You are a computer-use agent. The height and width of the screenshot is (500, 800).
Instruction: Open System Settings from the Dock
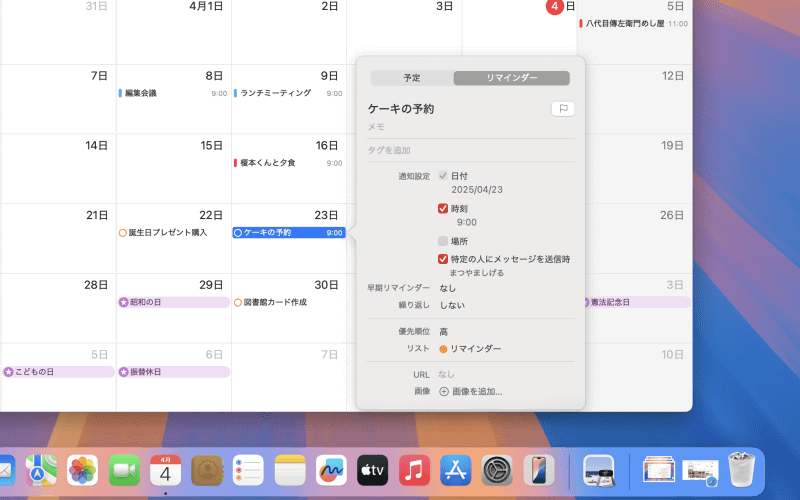pyautogui.click(x=497, y=470)
